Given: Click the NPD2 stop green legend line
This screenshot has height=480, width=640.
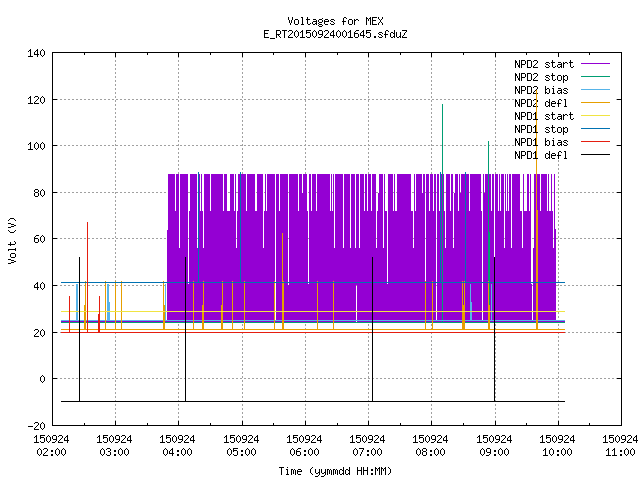Looking at the screenshot, I should (x=595, y=77).
